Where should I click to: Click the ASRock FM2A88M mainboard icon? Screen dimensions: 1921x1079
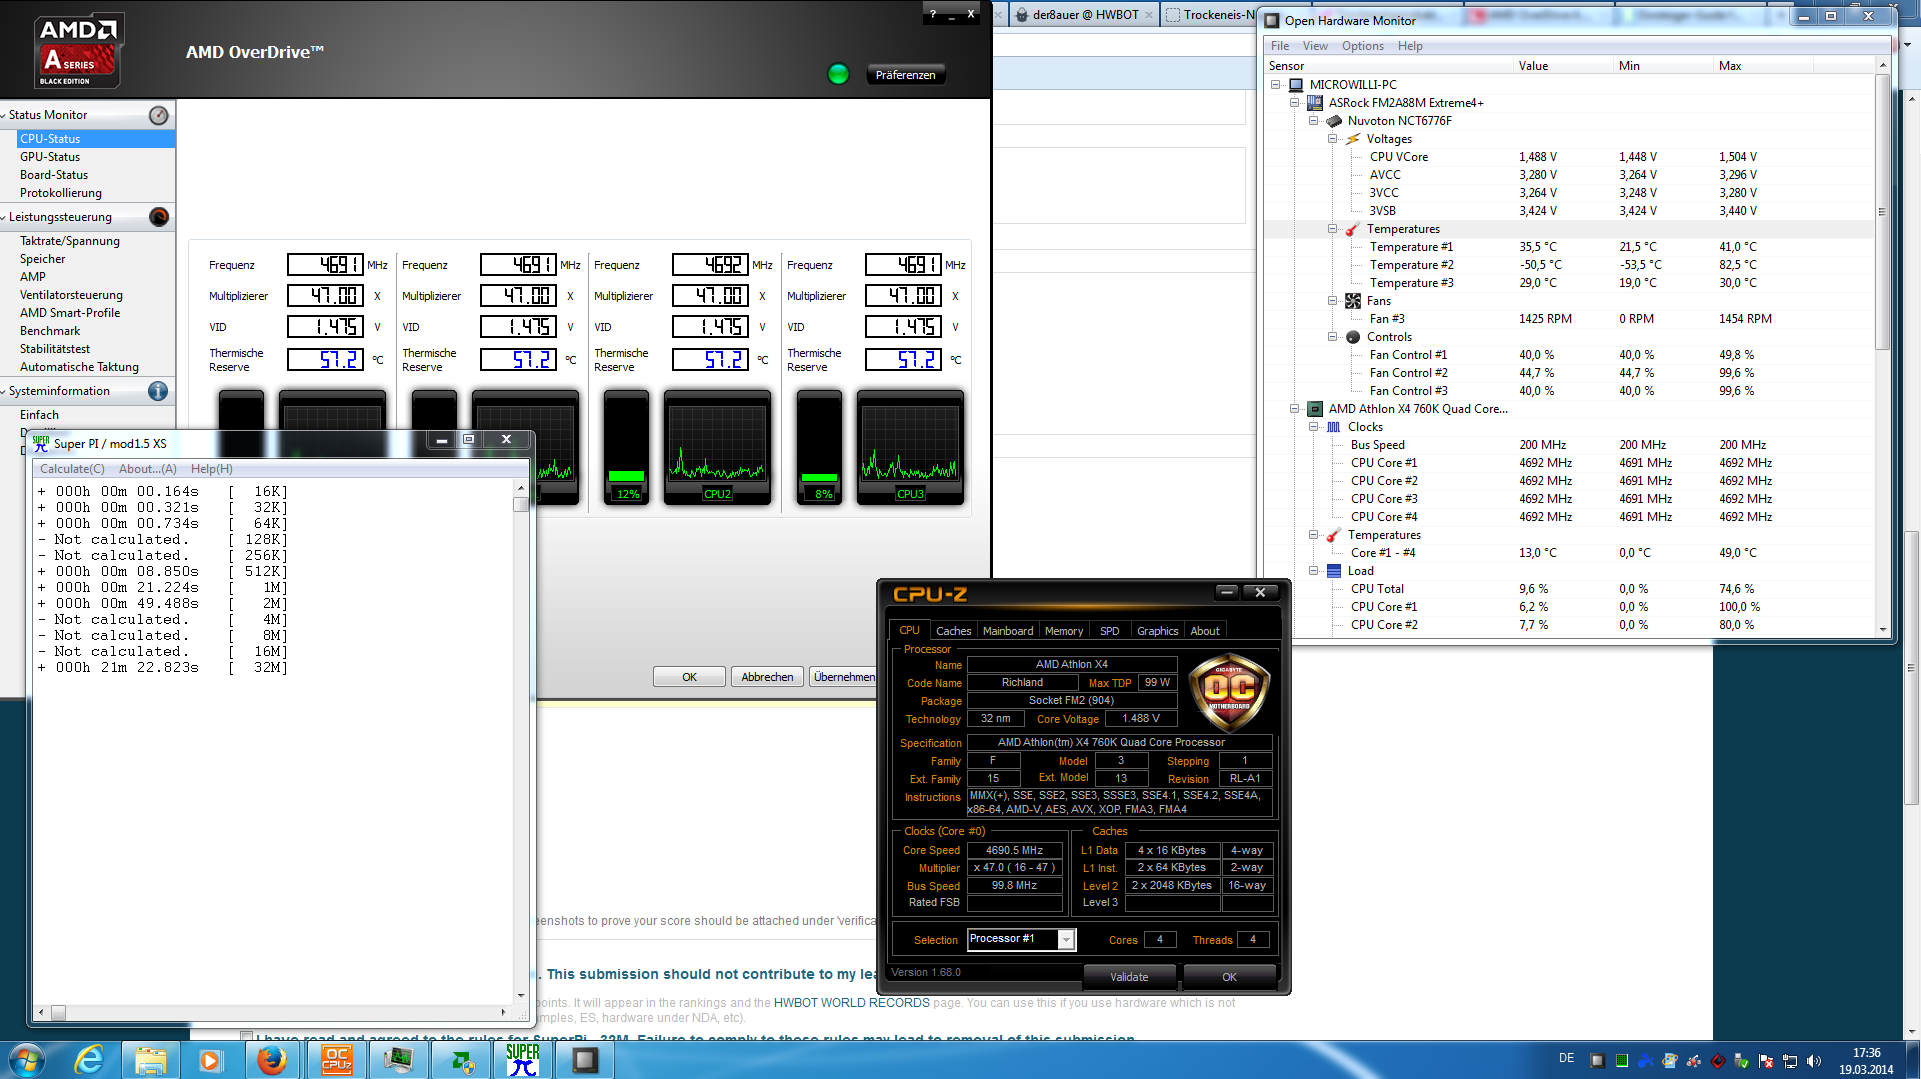(x=1315, y=103)
